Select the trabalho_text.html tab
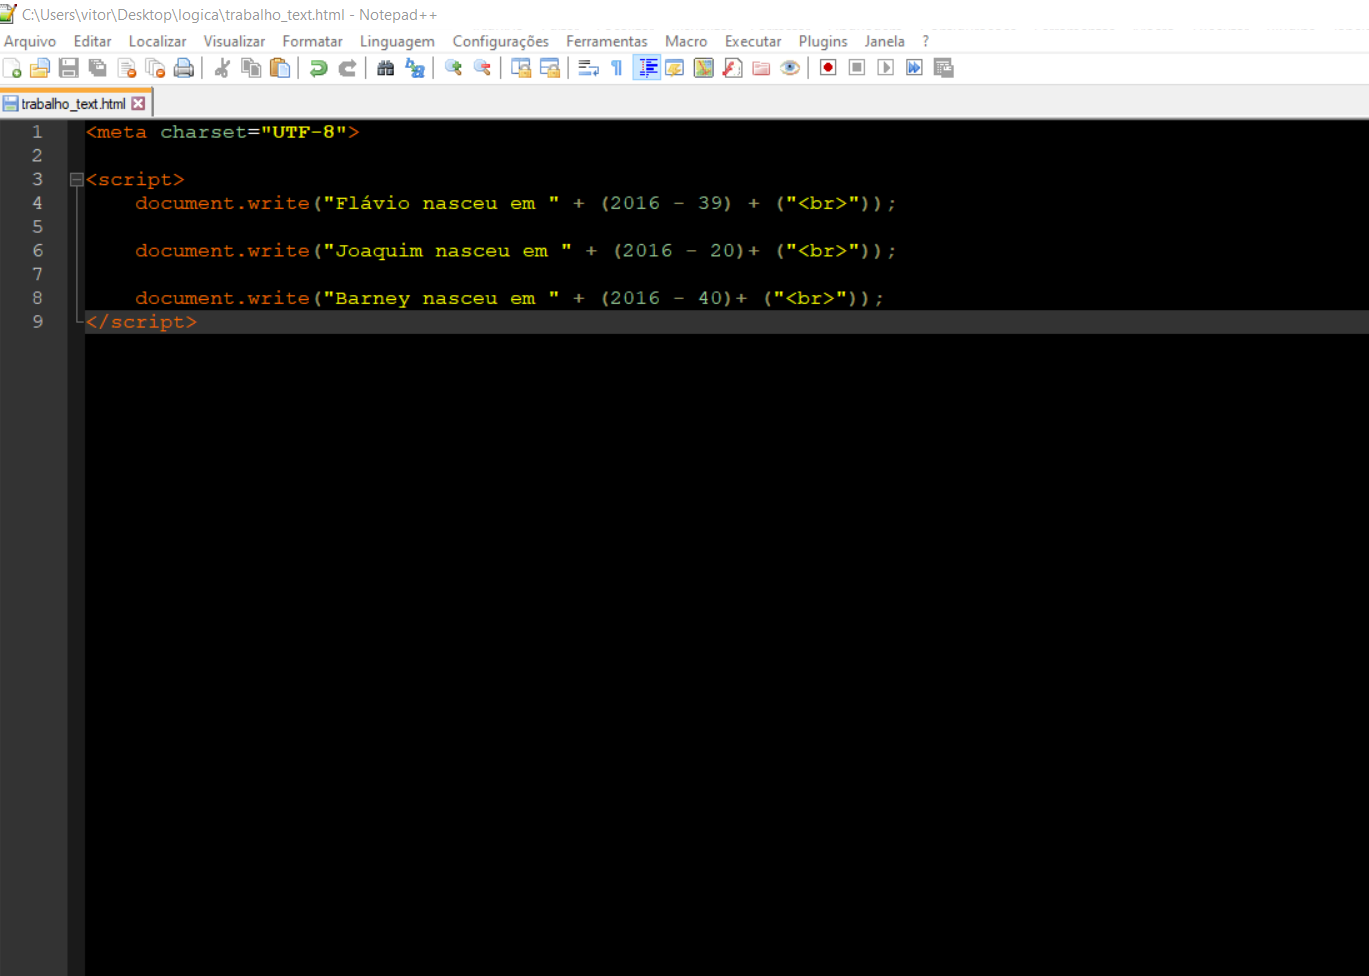Viewport: 1369px width, 976px height. click(73, 103)
